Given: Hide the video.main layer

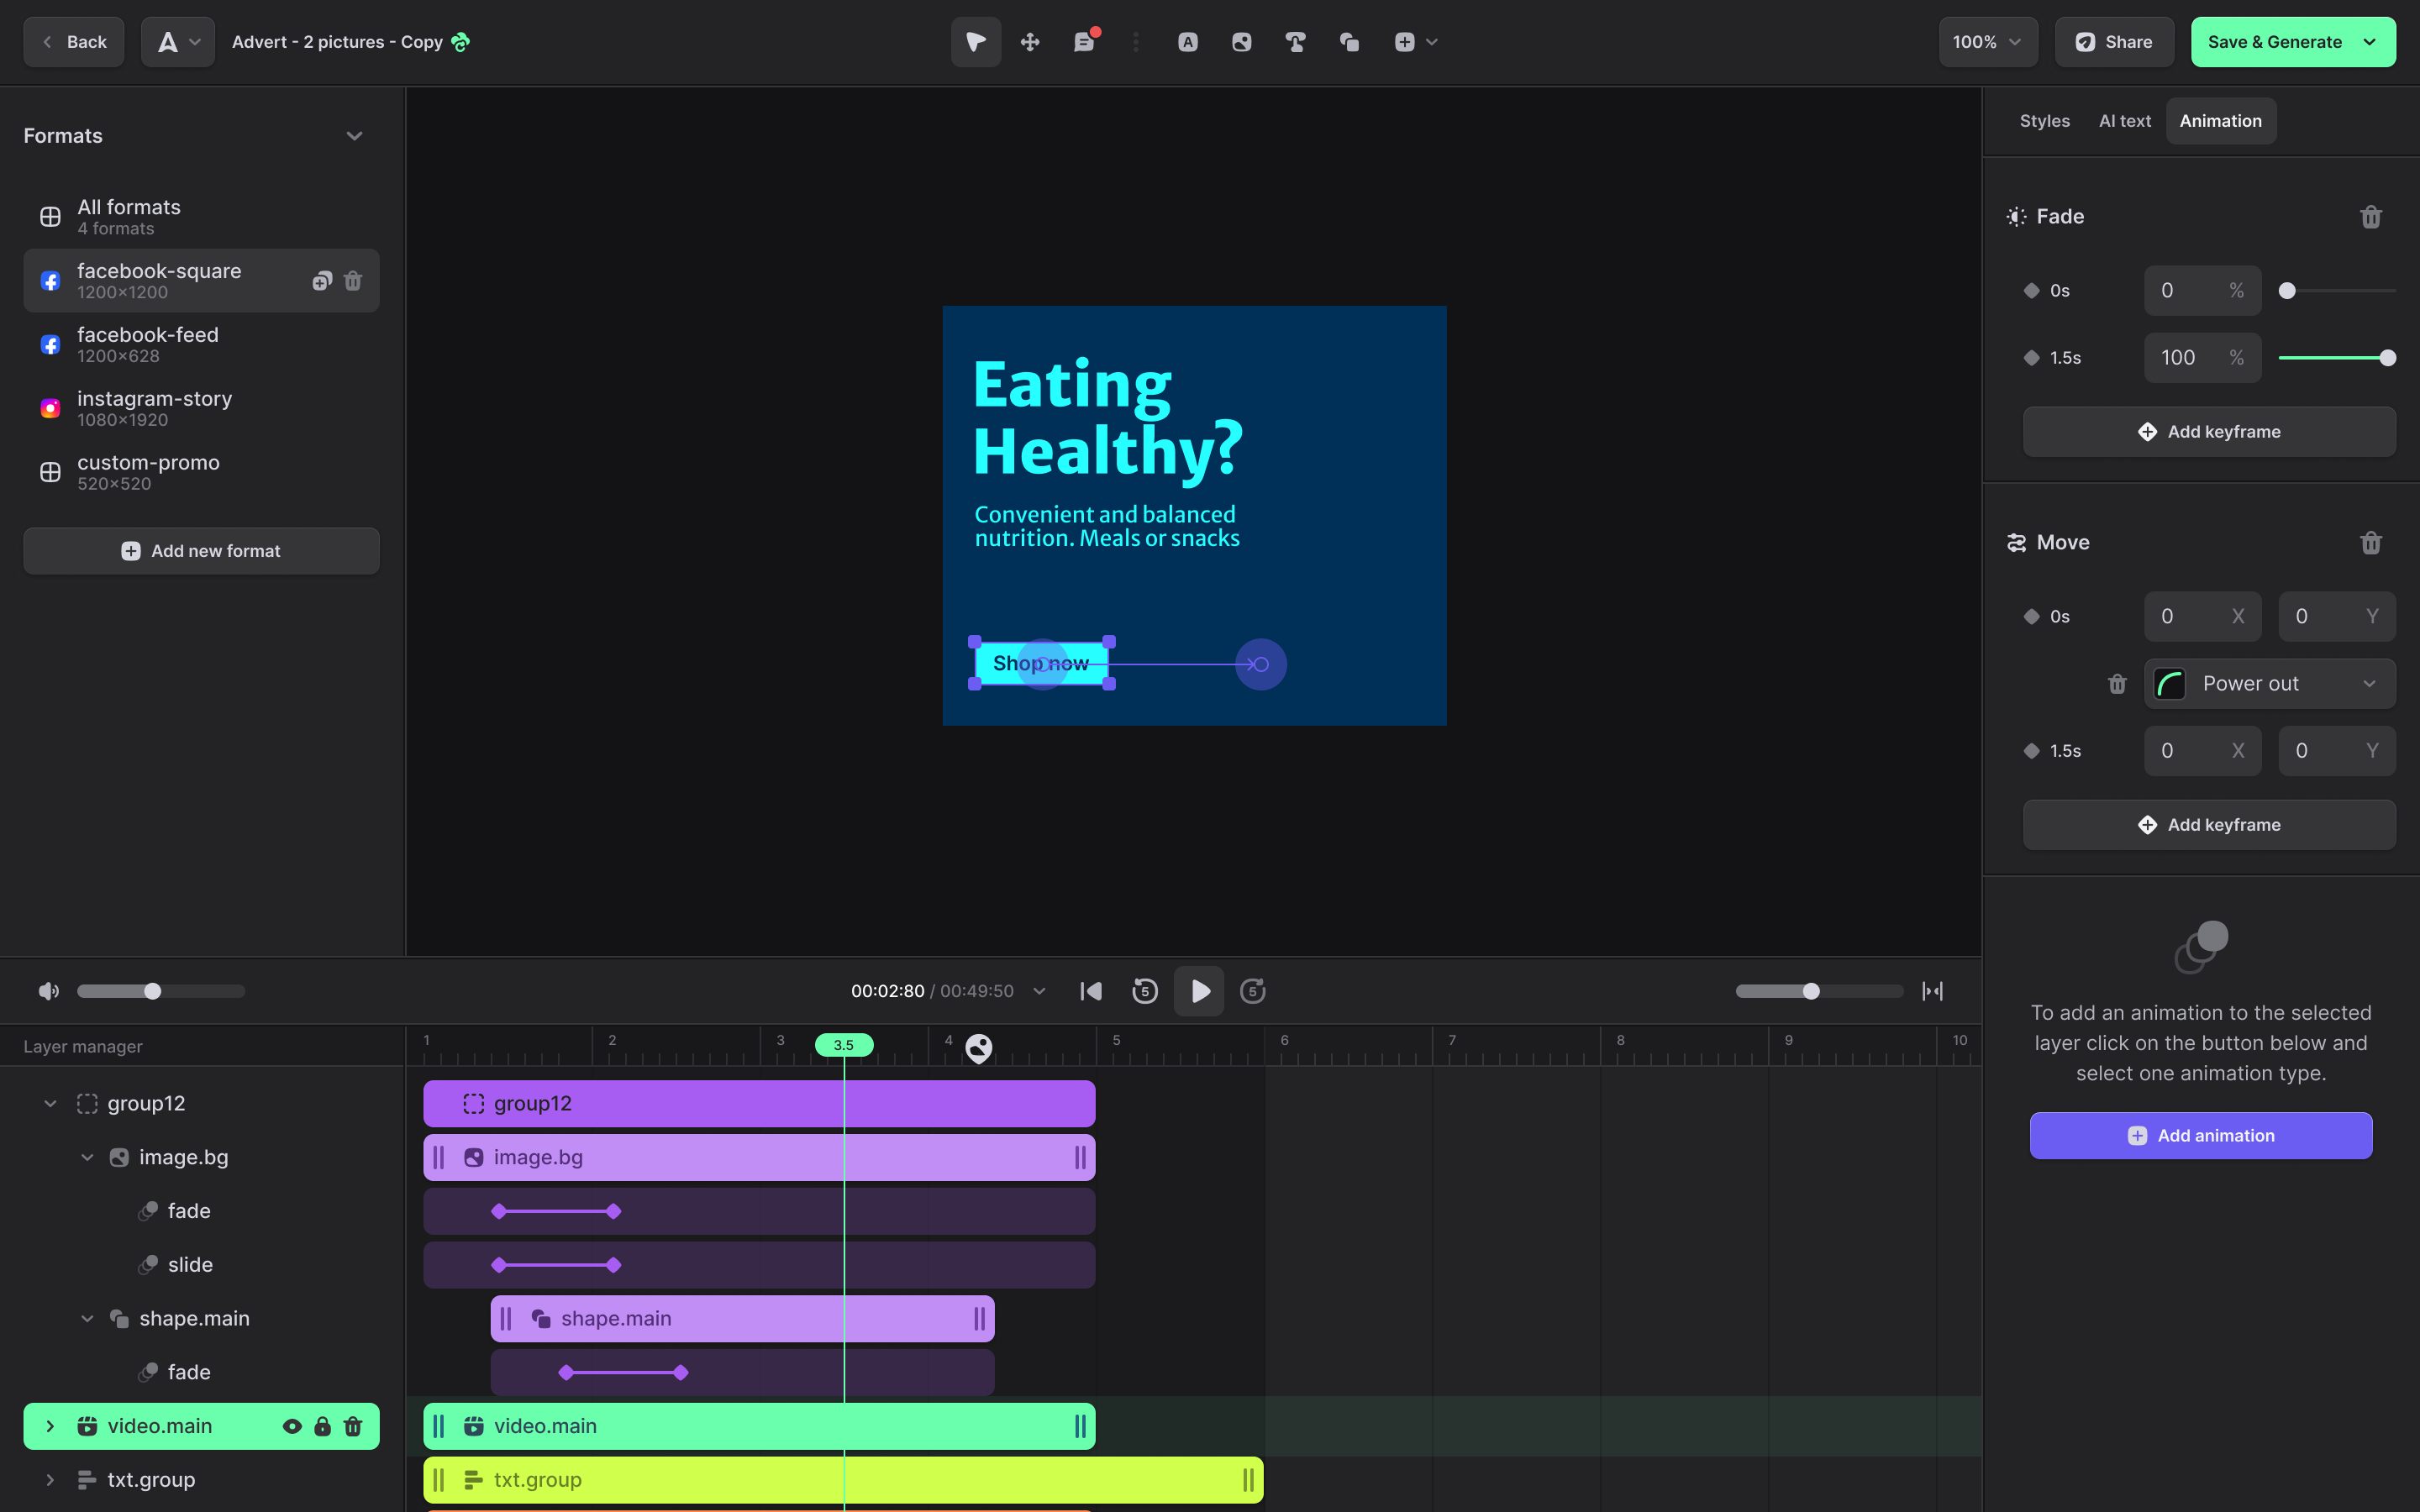Looking at the screenshot, I should 292,1426.
